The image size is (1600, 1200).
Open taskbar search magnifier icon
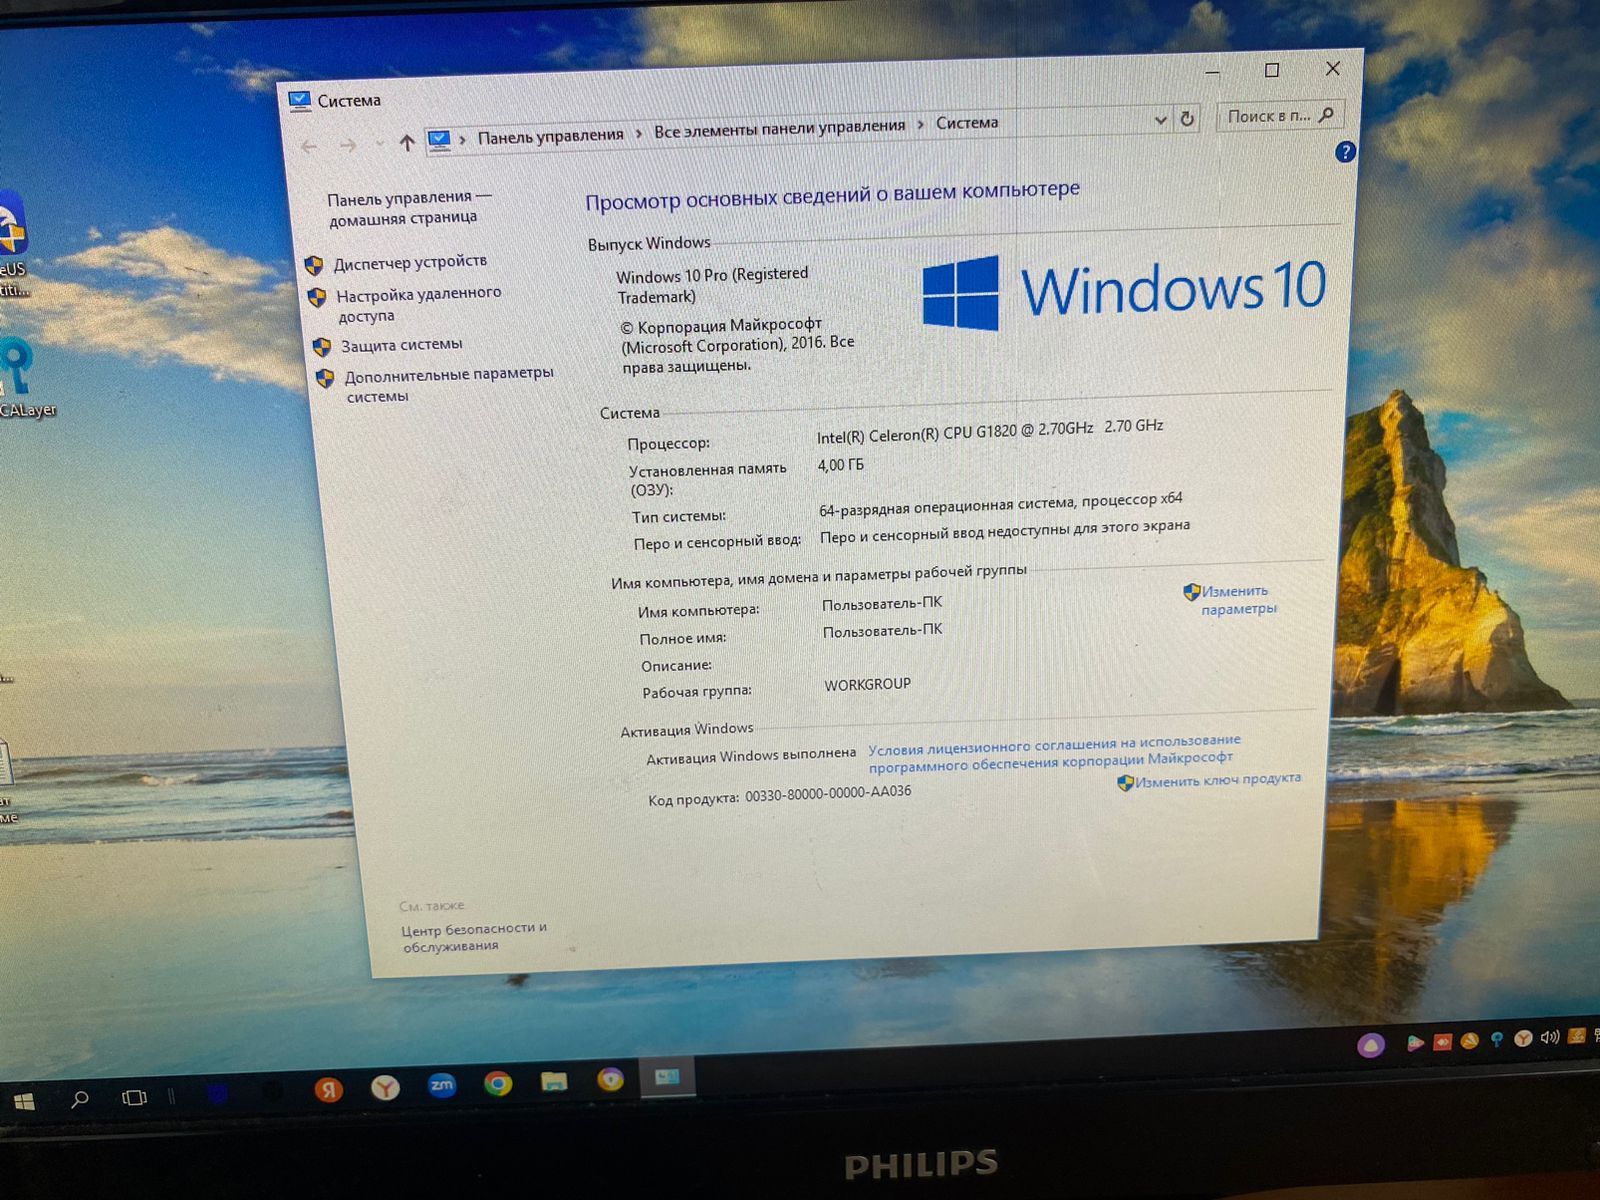point(80,1099)
